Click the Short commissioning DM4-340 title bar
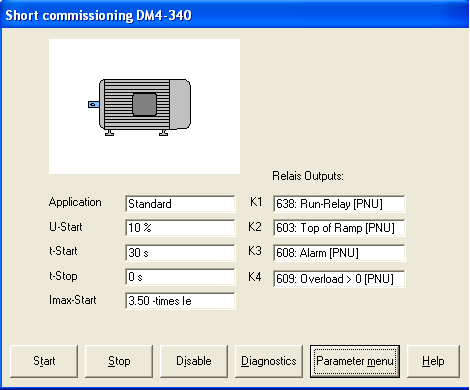Screen dimensions: 470x390 (x=235, y=15)
